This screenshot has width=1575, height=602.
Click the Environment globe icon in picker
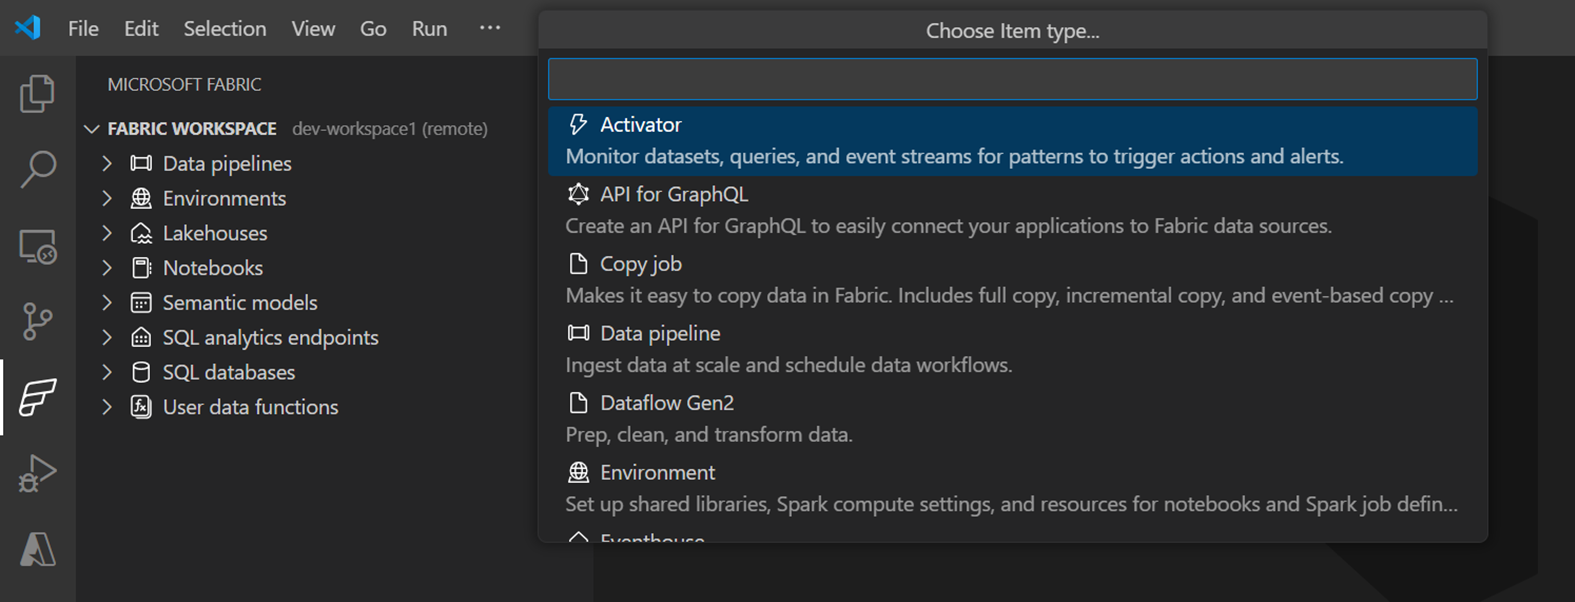coord(578,472)
